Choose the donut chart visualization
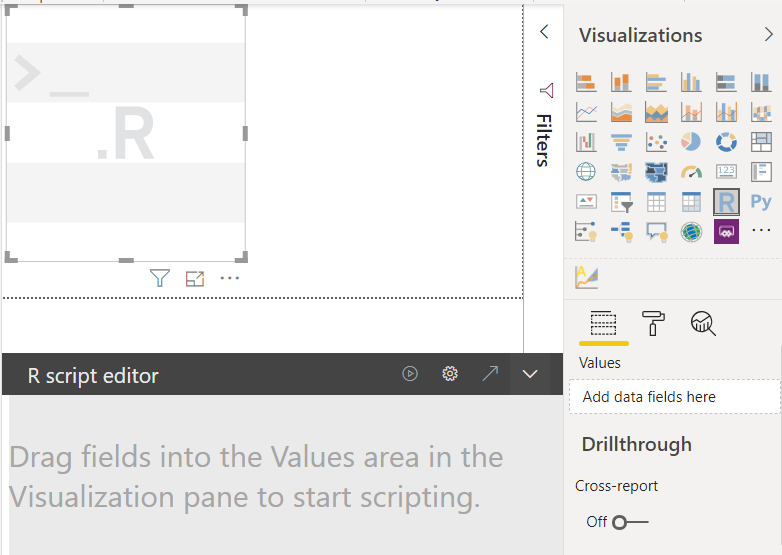The image size is (782, 555). 726,142
